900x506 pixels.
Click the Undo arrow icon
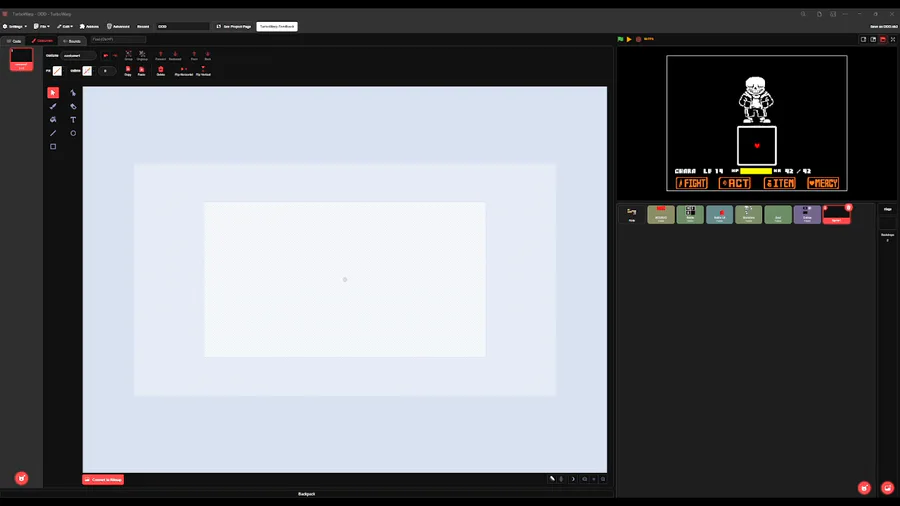pos(106,56)
